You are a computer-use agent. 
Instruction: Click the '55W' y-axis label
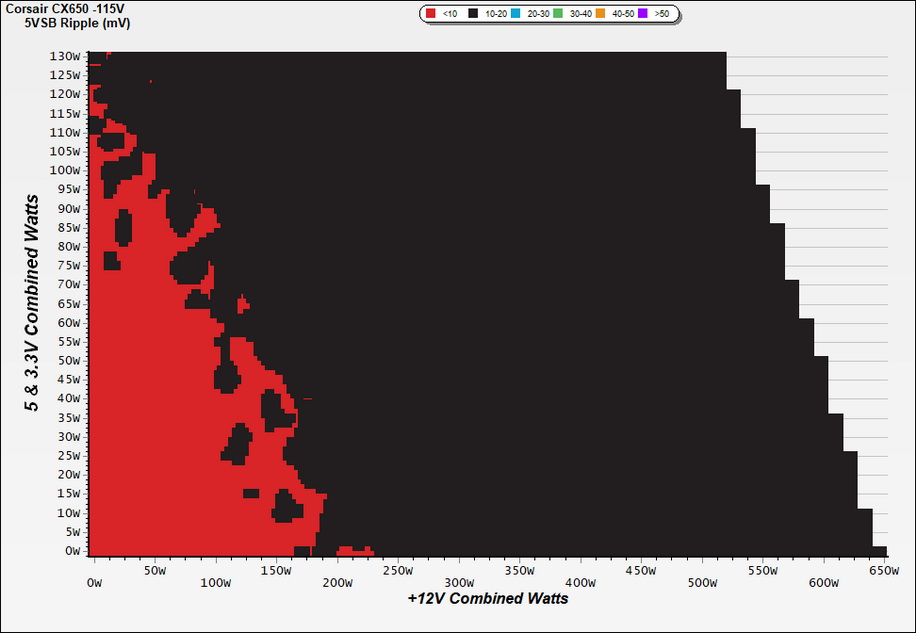[68, 342]
